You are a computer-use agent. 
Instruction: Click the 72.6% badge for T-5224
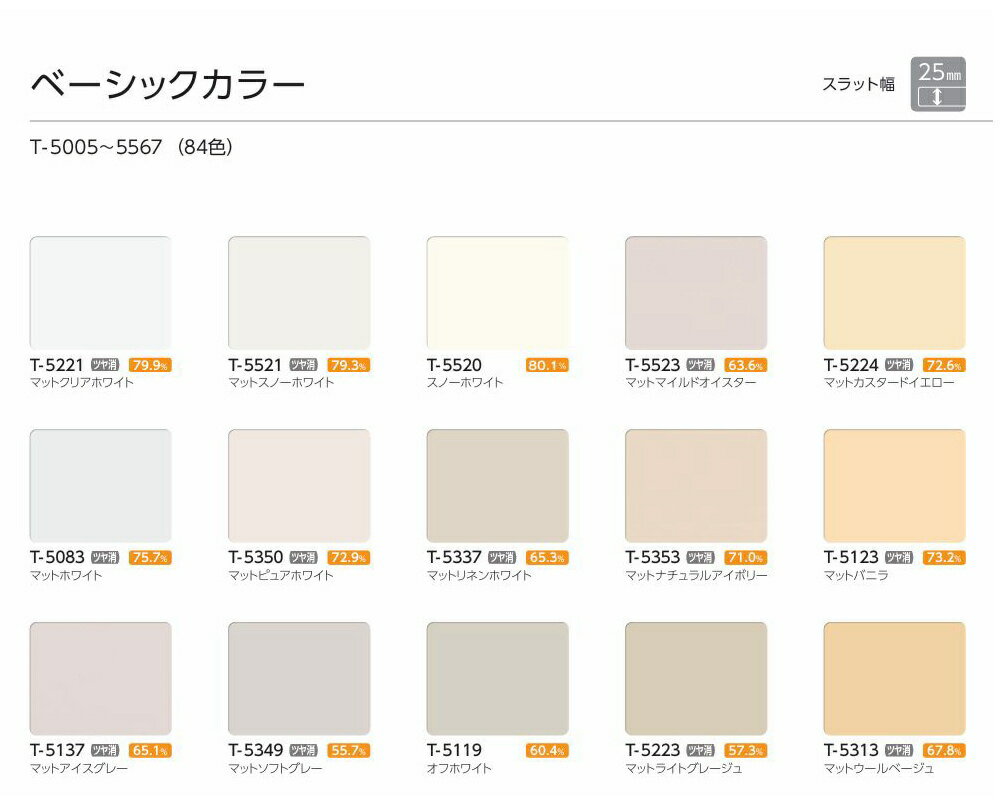[943, 365]
